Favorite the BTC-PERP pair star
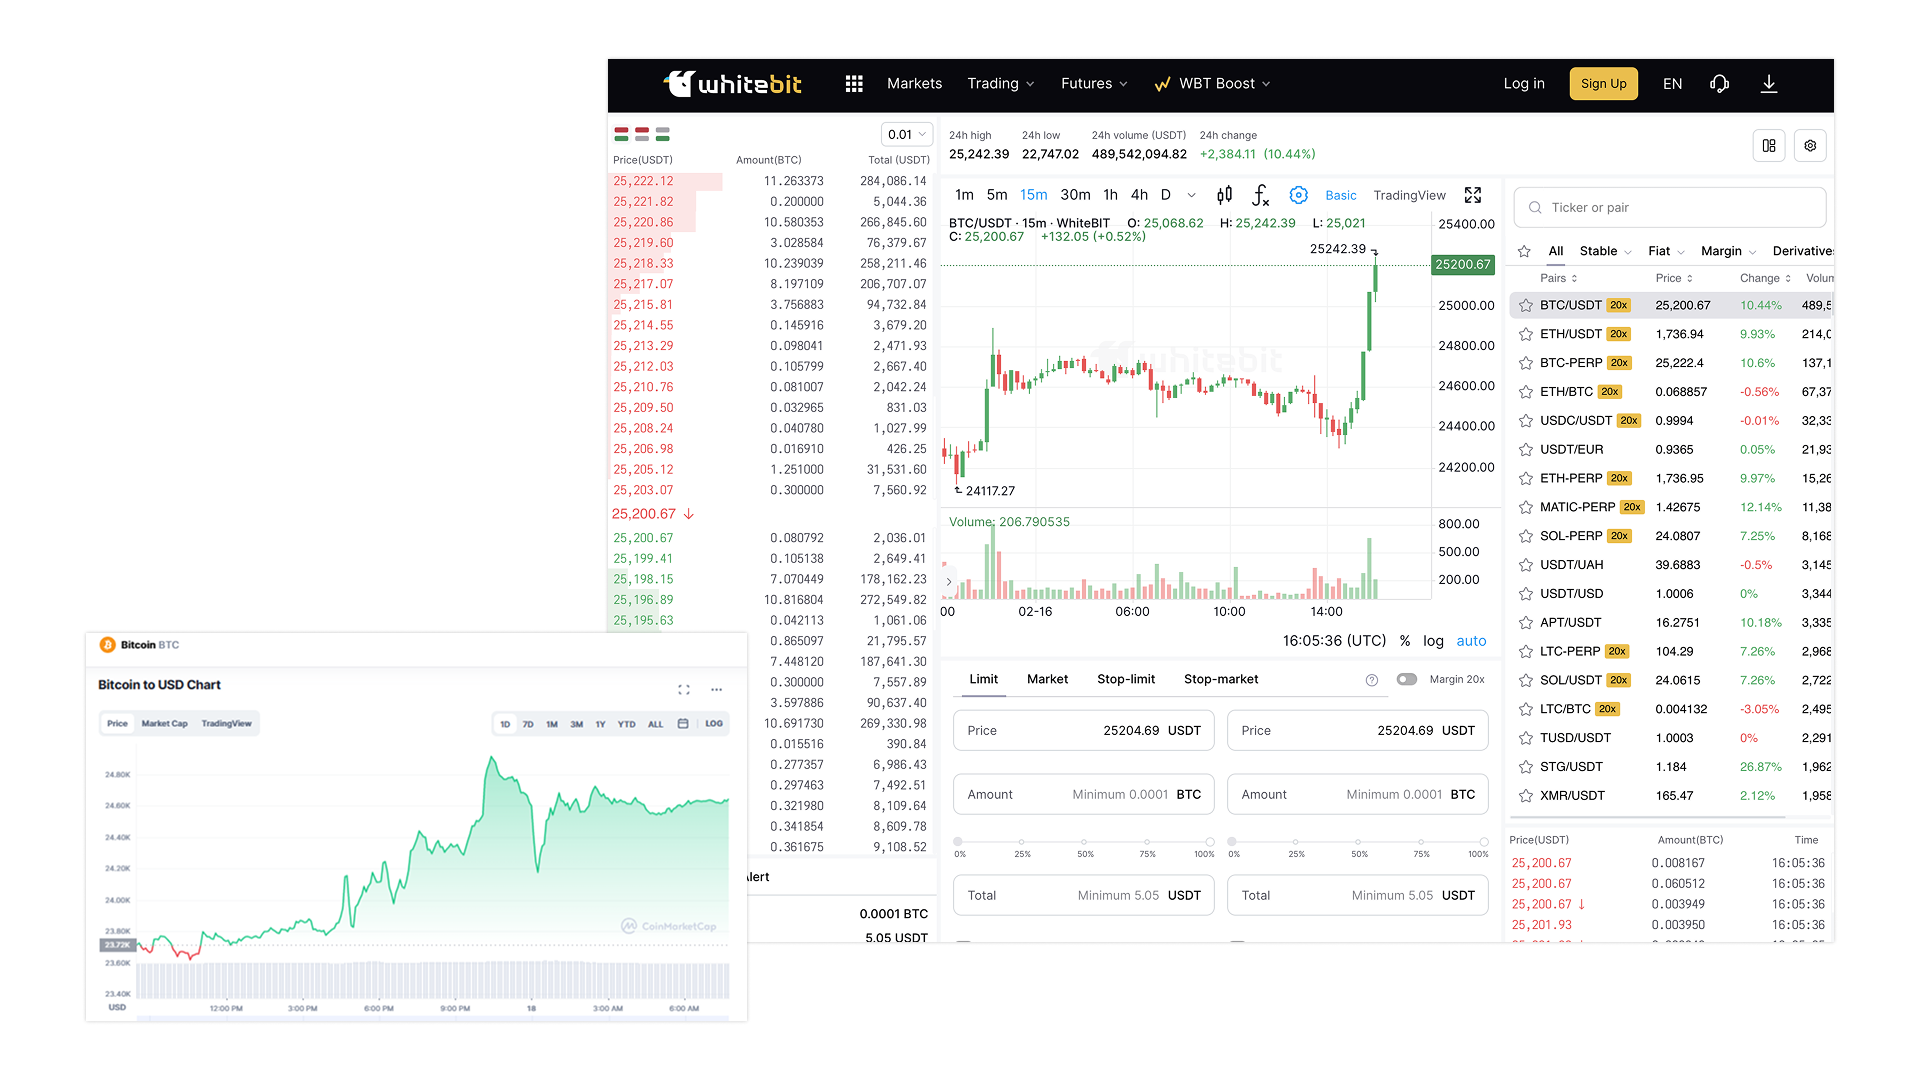Viewport: 1920px width, 1080px height. point(1526,363)
